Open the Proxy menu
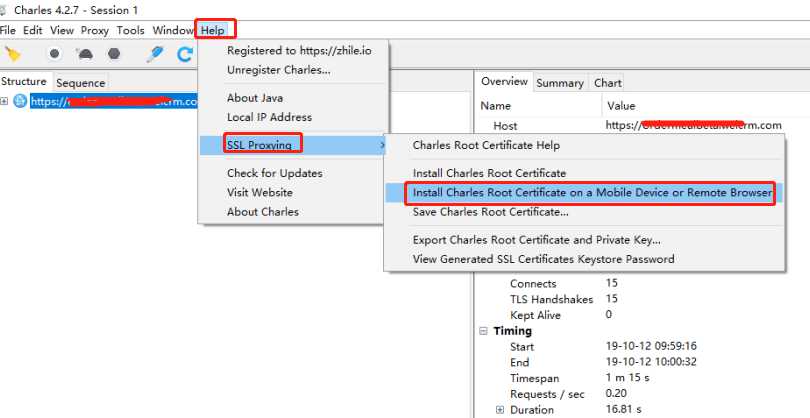810x418 pixels. pos(95,30)
